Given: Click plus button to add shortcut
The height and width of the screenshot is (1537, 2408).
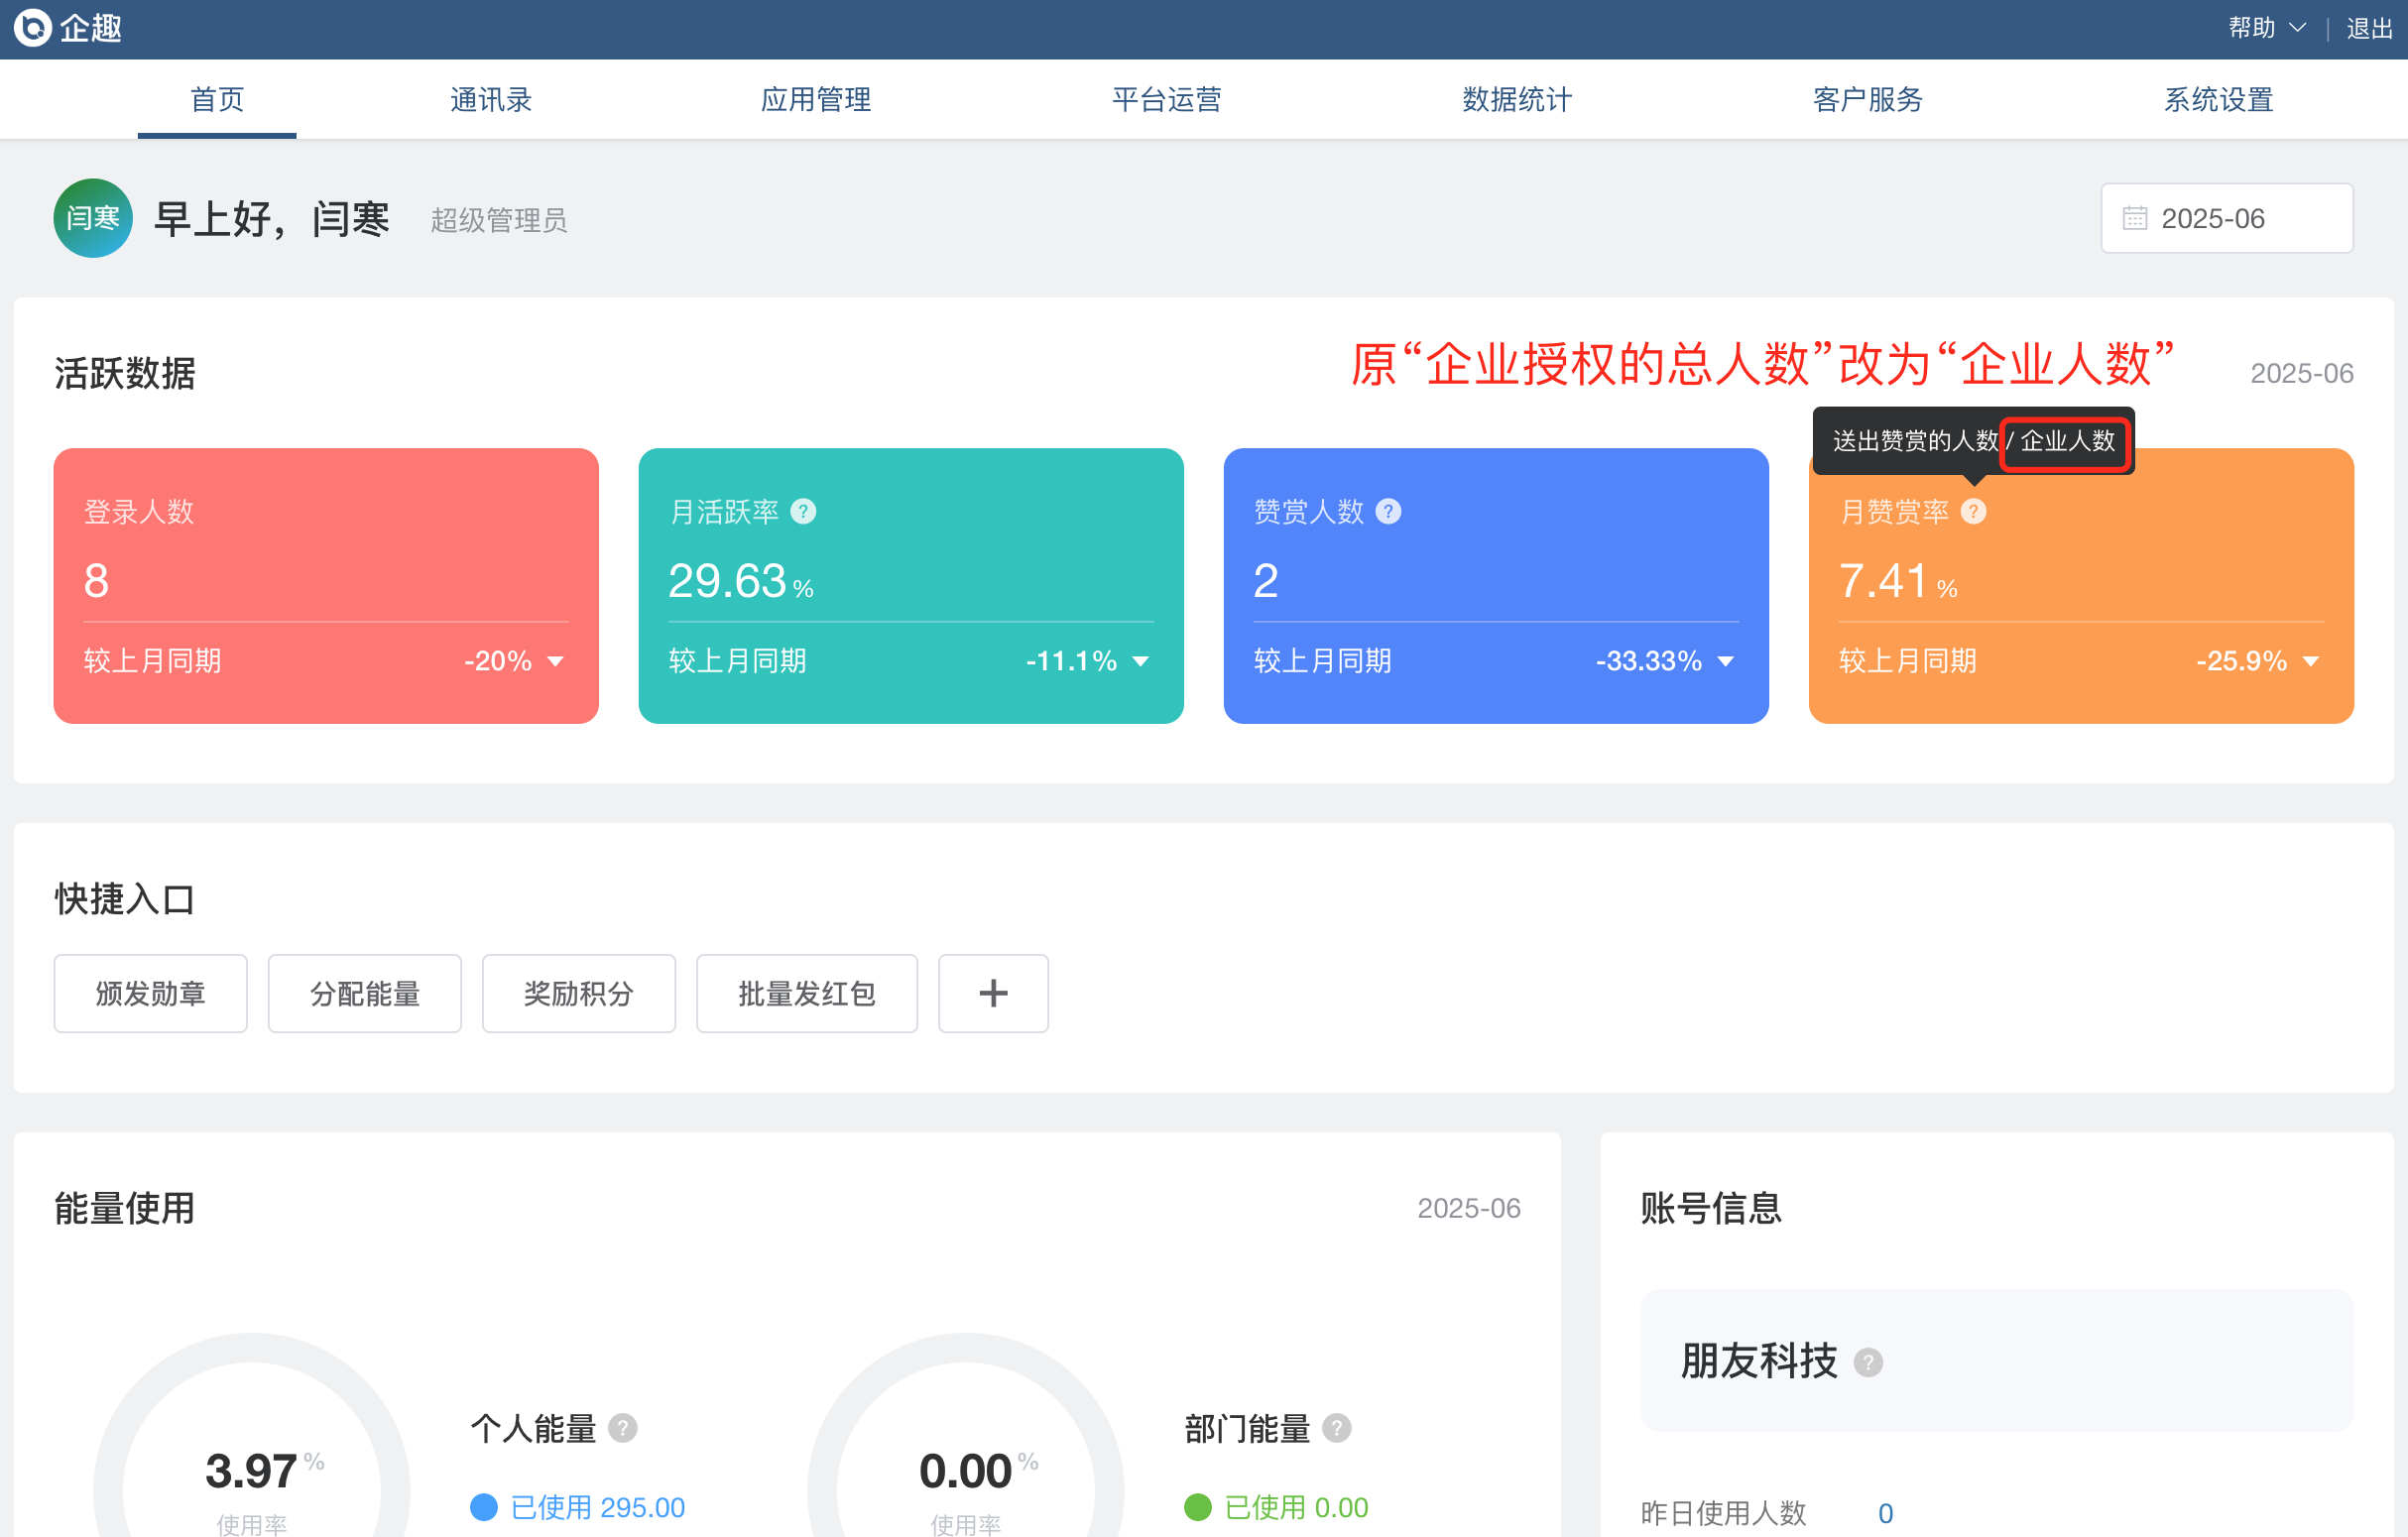Looking at the screenshot, I should [992, 993].
